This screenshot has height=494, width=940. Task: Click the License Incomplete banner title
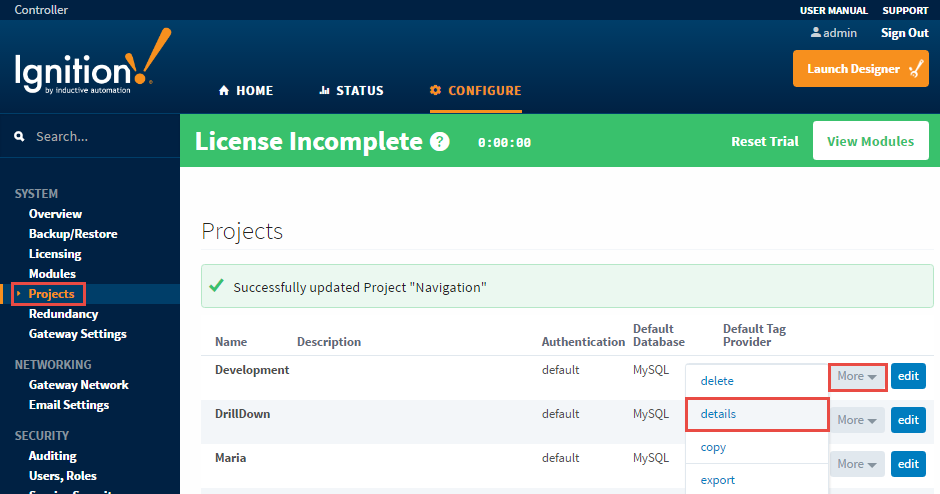tap(308, 141)
